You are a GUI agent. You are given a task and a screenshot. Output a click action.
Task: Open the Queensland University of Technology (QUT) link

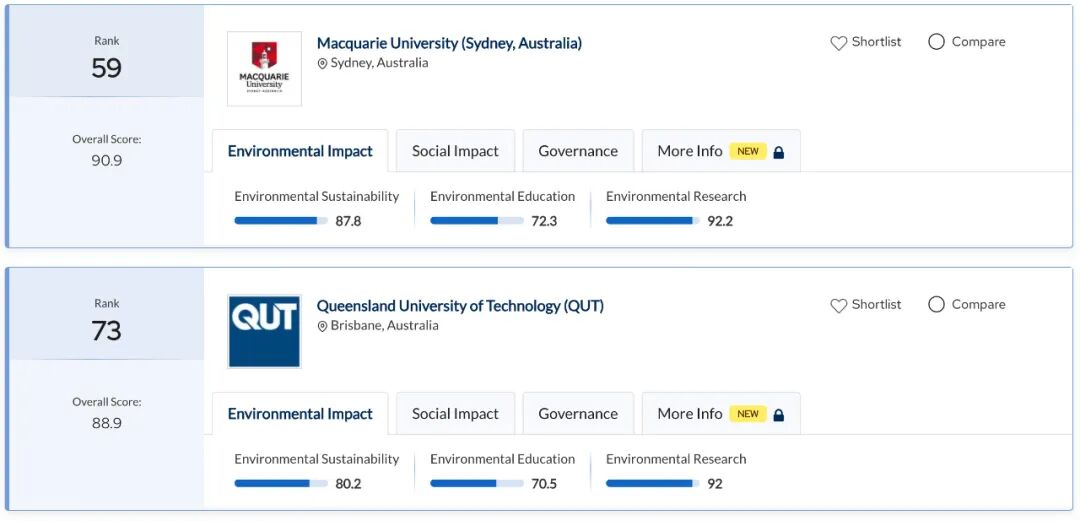click(x=460, y=306)
